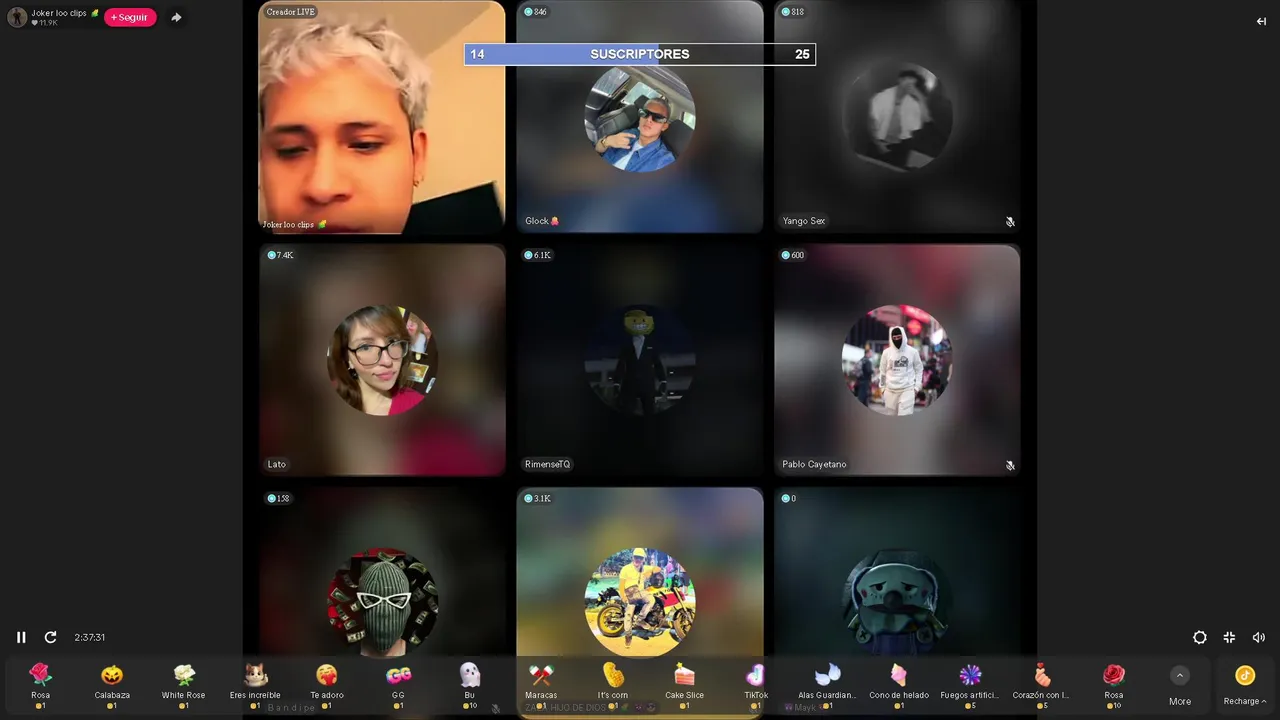This screenshot has width=1280, height=720.
Task: Open Glock's guest avatar
Action: click(640, 117)
